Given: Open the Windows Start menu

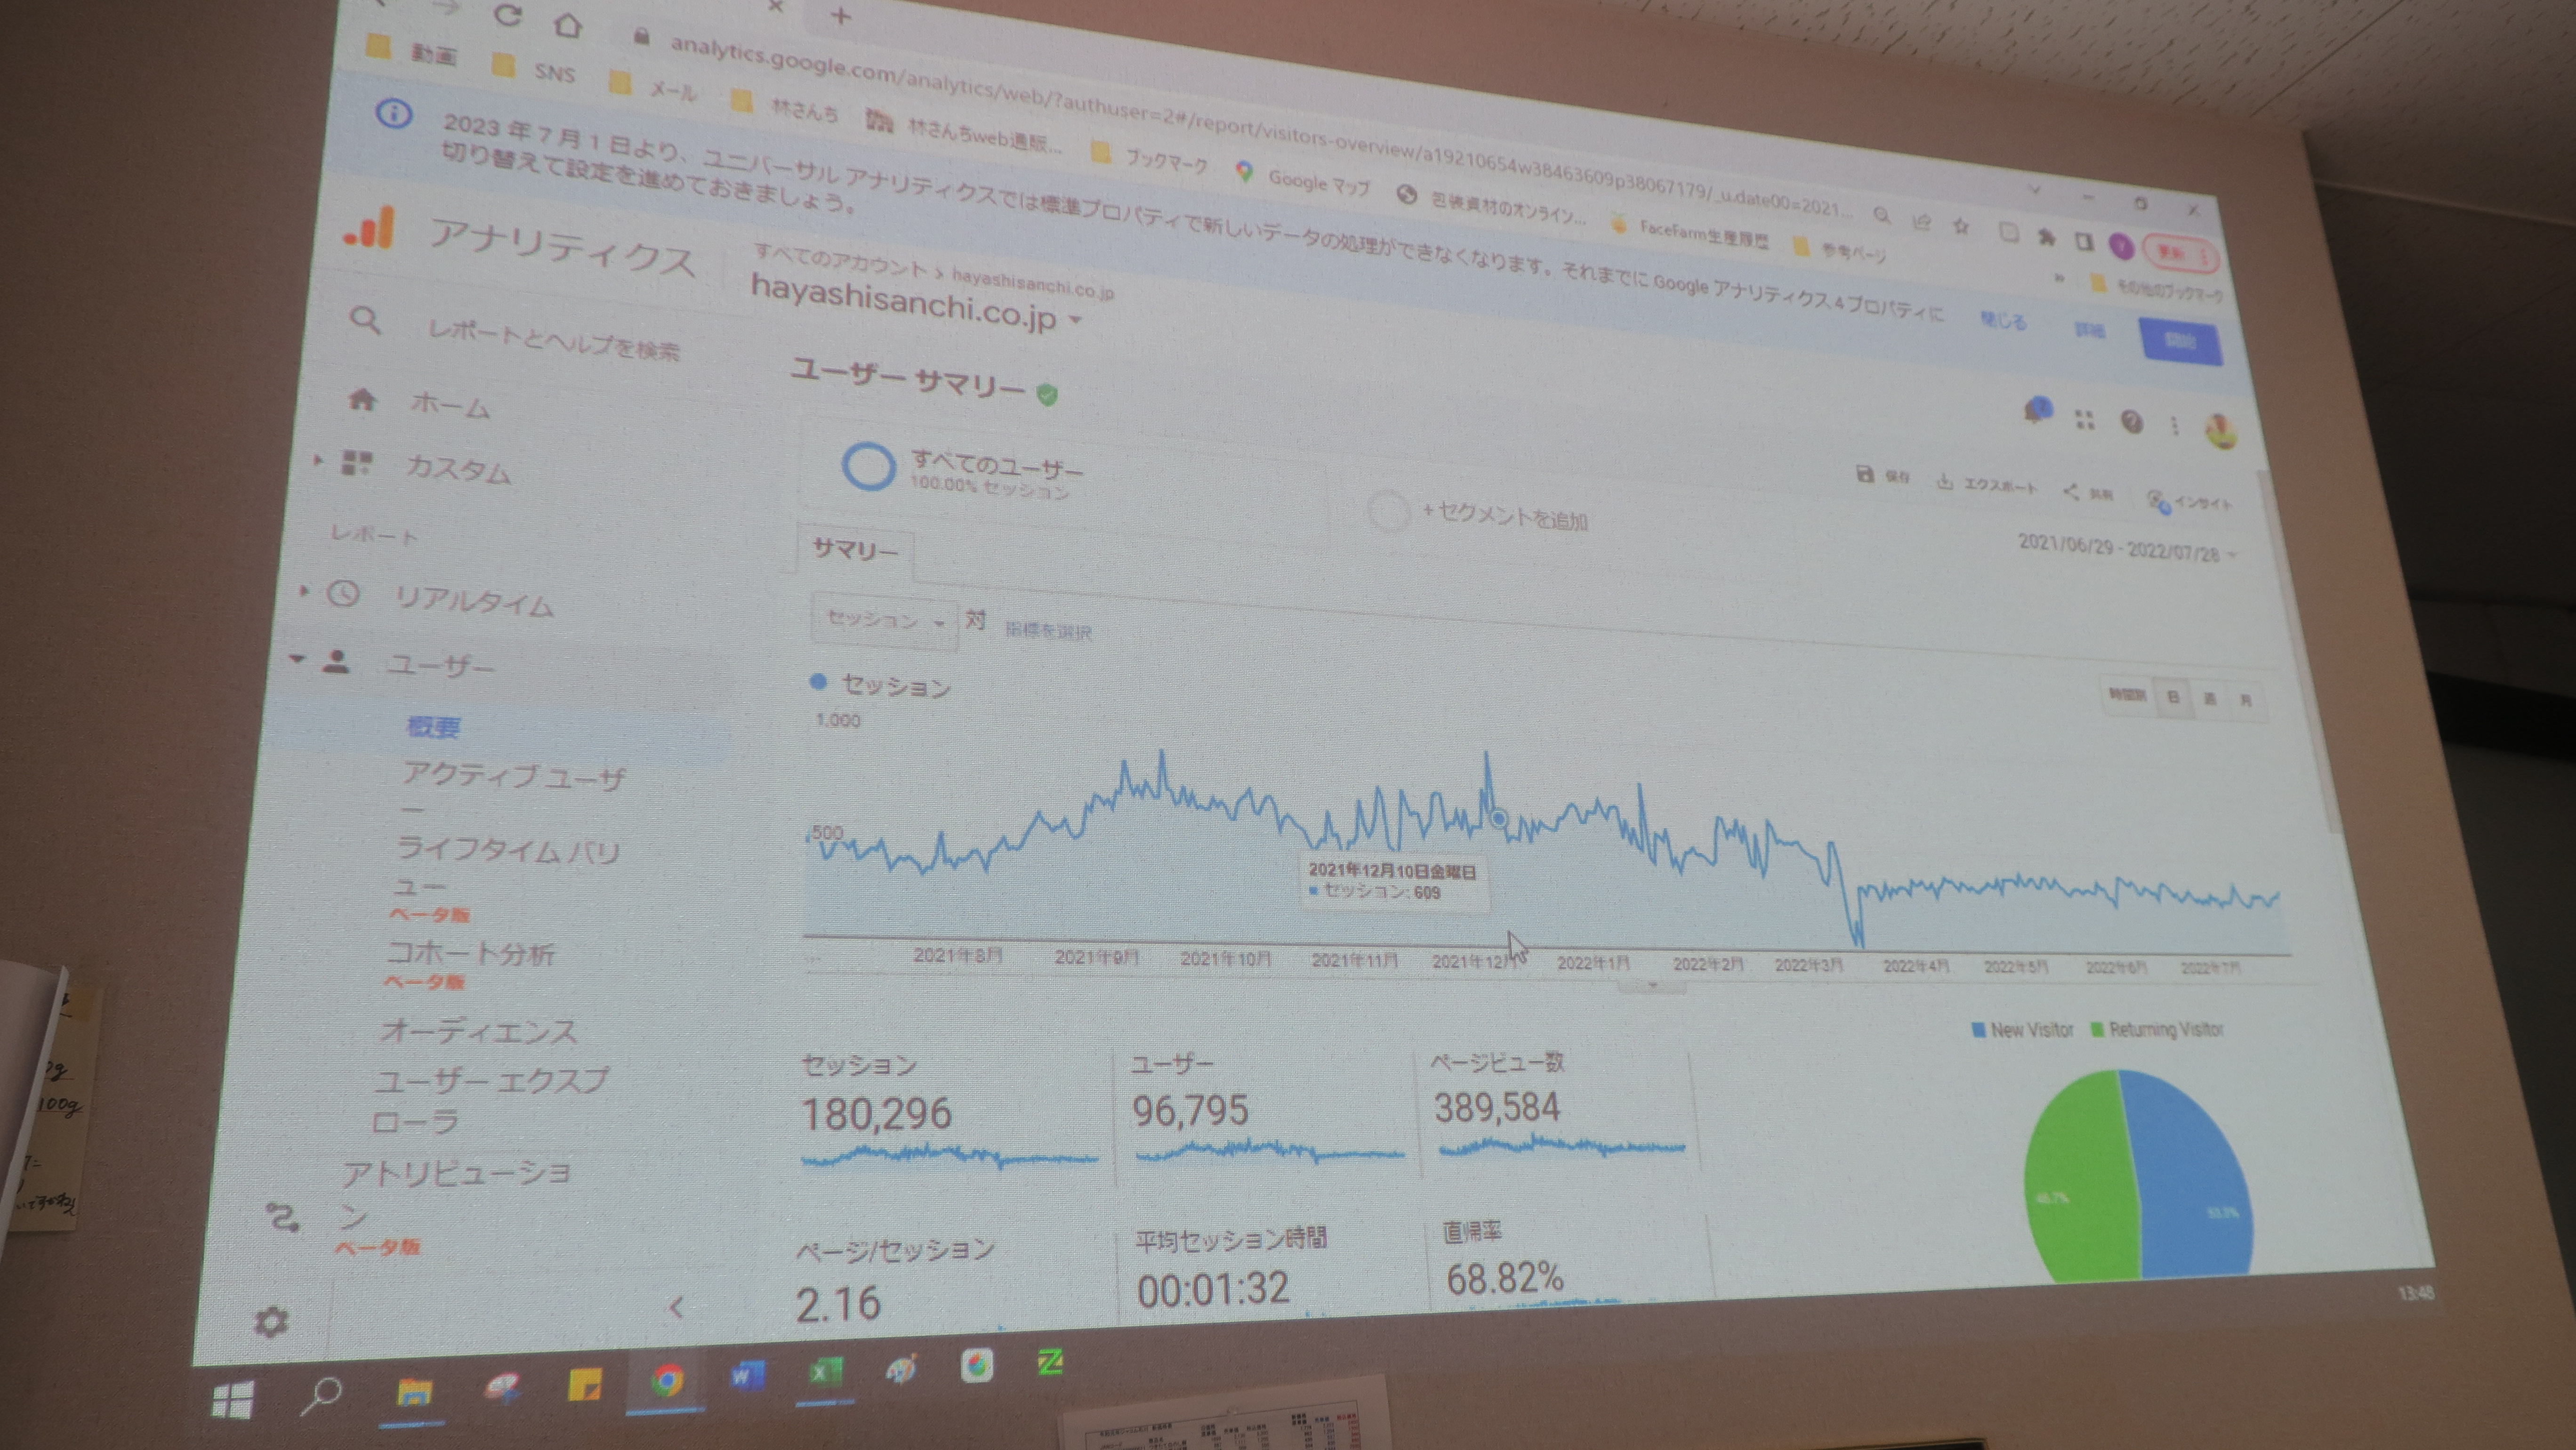Looking at the screenshot, I should (232, 1400).
